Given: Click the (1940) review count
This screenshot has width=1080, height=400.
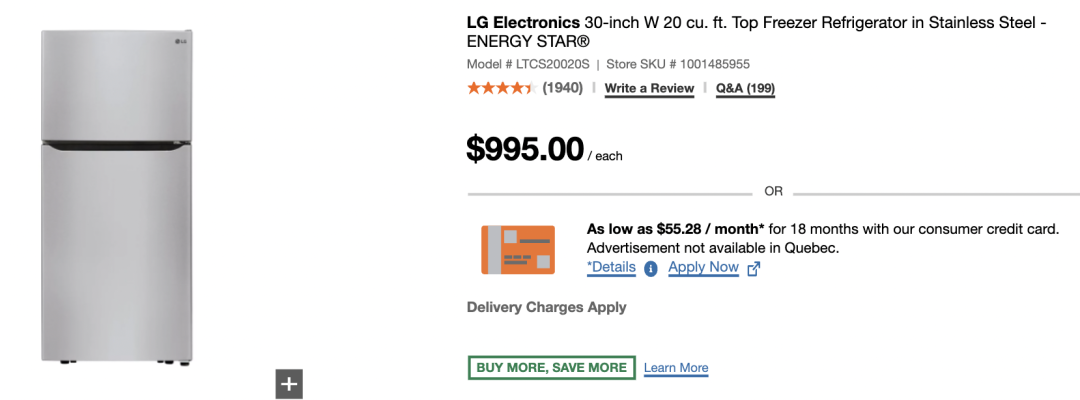Looking at the screenshot, I should [x=562, y=88].
